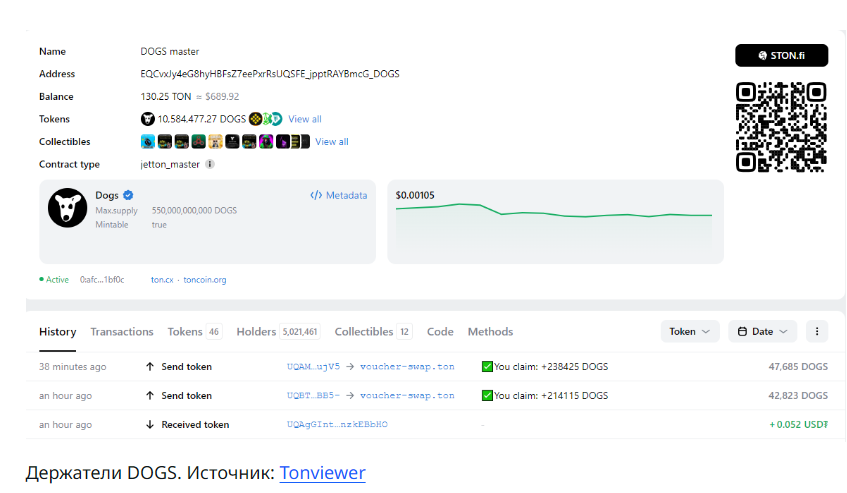Switch to the Code tab

pyautogui.click(x=440, y=332)
